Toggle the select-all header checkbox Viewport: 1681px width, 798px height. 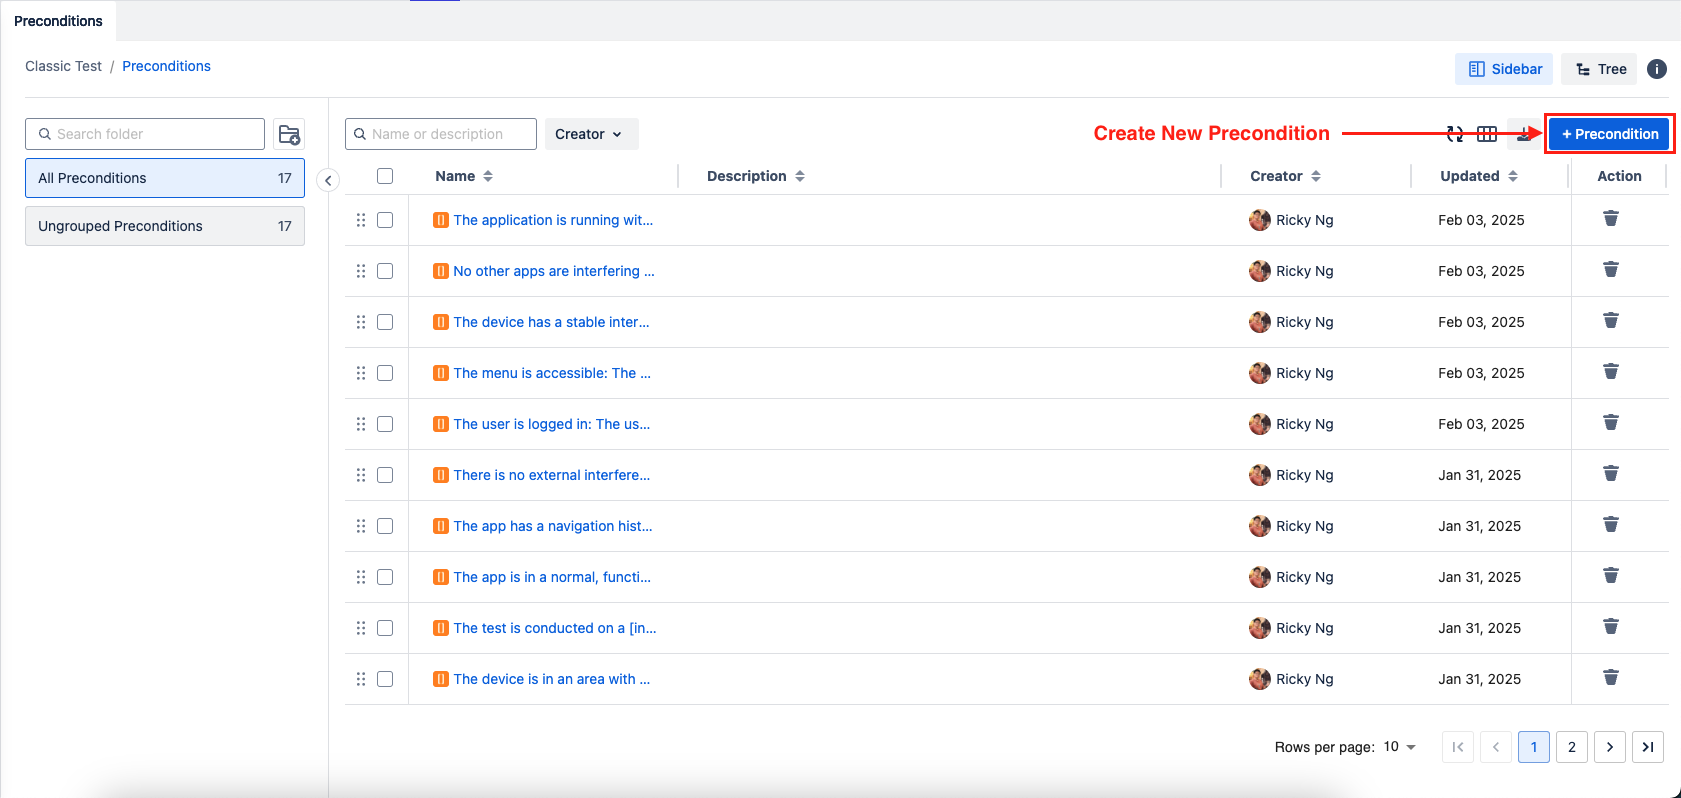pyautogui.click(x=385, y=176)
